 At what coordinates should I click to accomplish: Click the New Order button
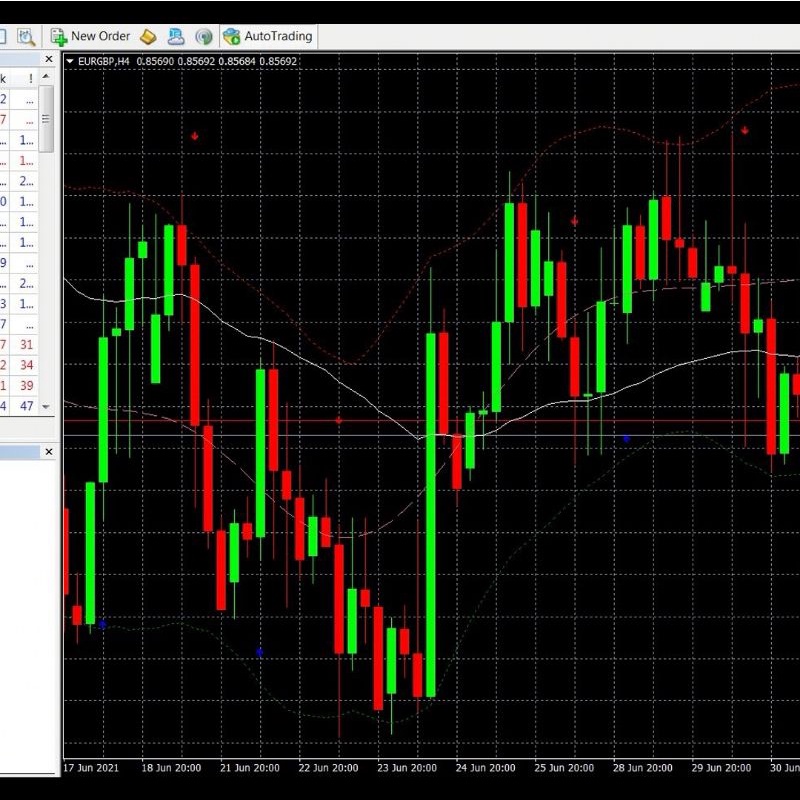point(90,36)
